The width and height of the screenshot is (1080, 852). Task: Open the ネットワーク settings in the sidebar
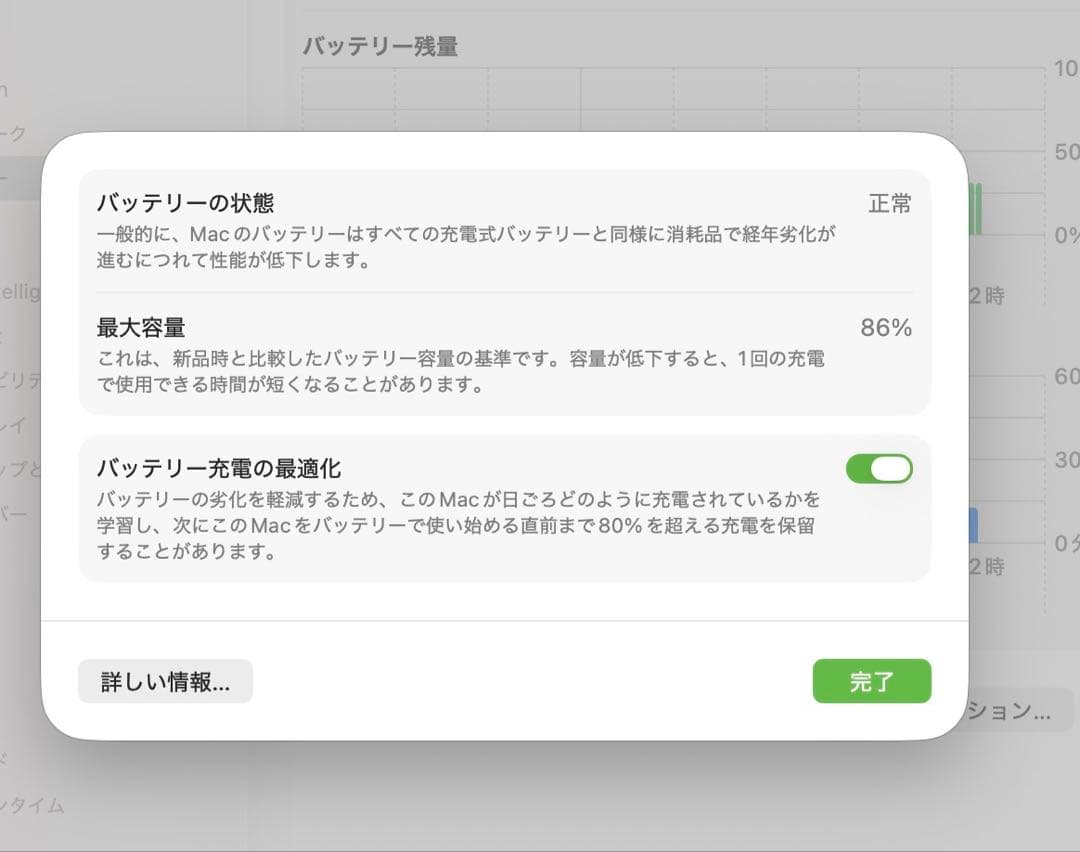click(x=20, y=131)
